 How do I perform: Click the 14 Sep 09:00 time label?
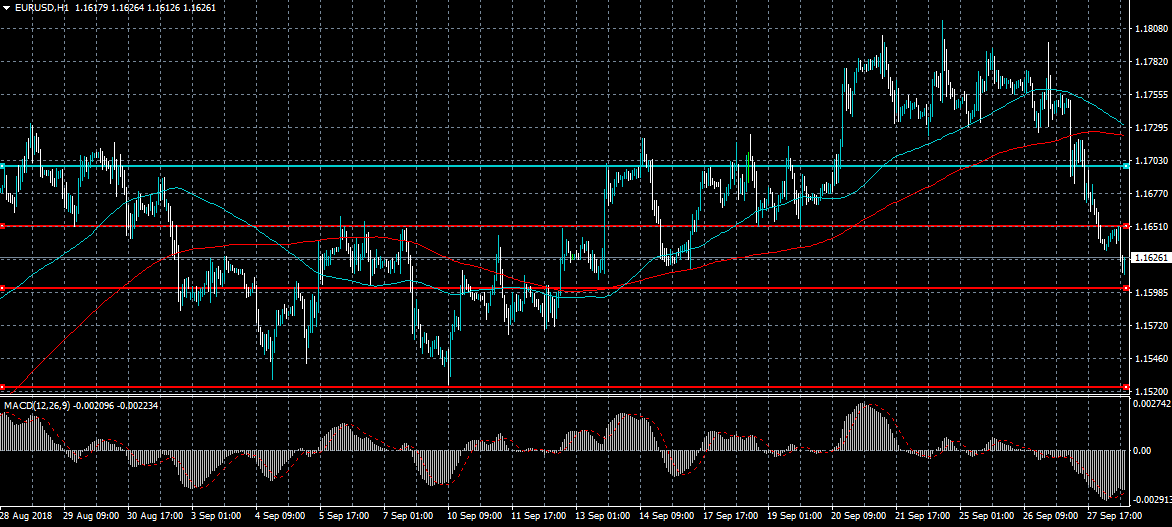[x=666, y=516]
